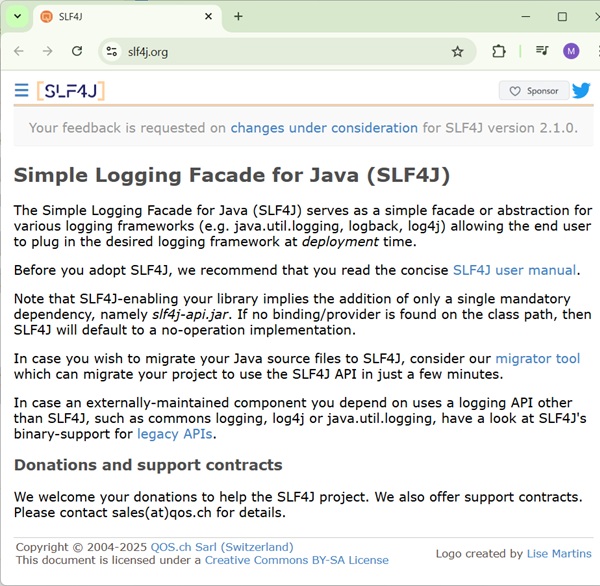600x586 pixels.
Task: Go back to the previous page
Action: tap(19, 51)
